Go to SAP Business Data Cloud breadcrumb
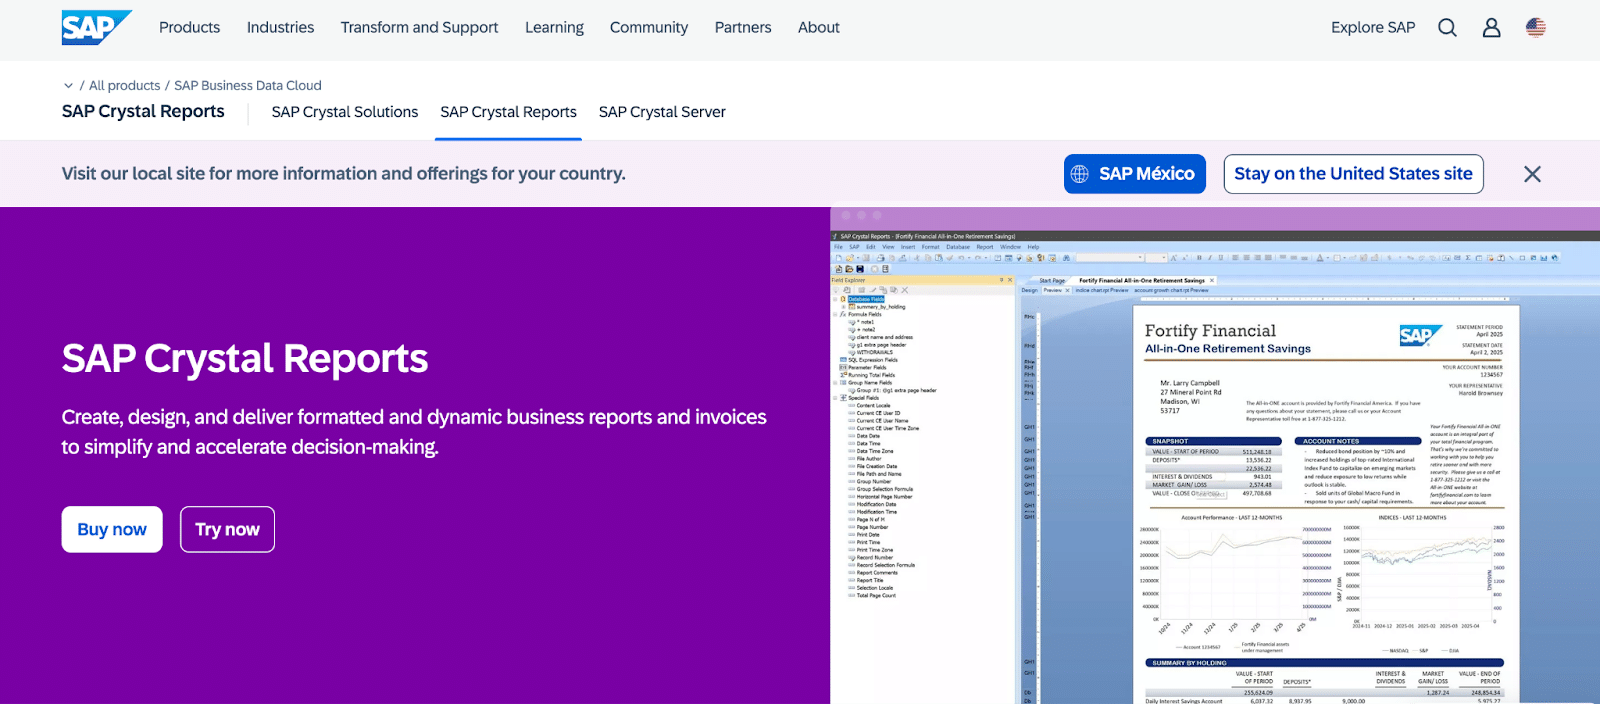 click(x=248, y=86)
